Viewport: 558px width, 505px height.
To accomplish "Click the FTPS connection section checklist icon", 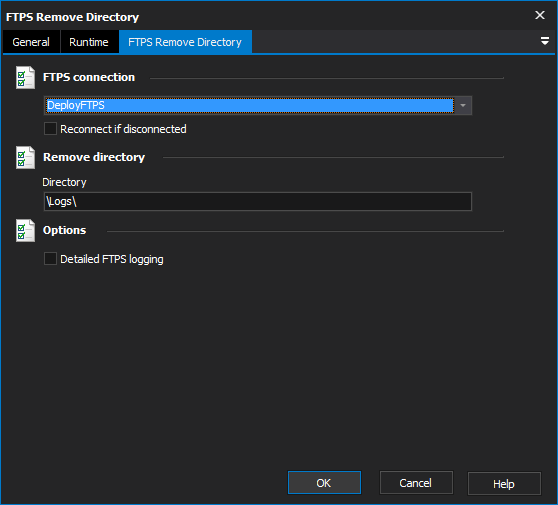I will pos(25,78).
